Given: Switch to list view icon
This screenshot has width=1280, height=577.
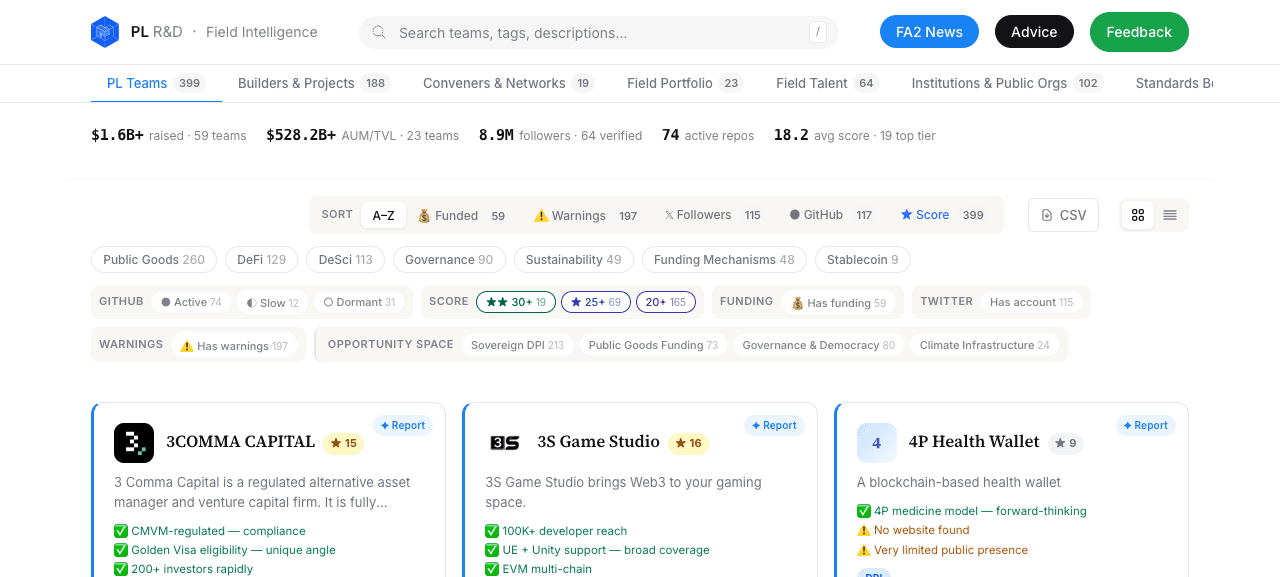Looking at the screenshot, I should [x=1170, y=215].
